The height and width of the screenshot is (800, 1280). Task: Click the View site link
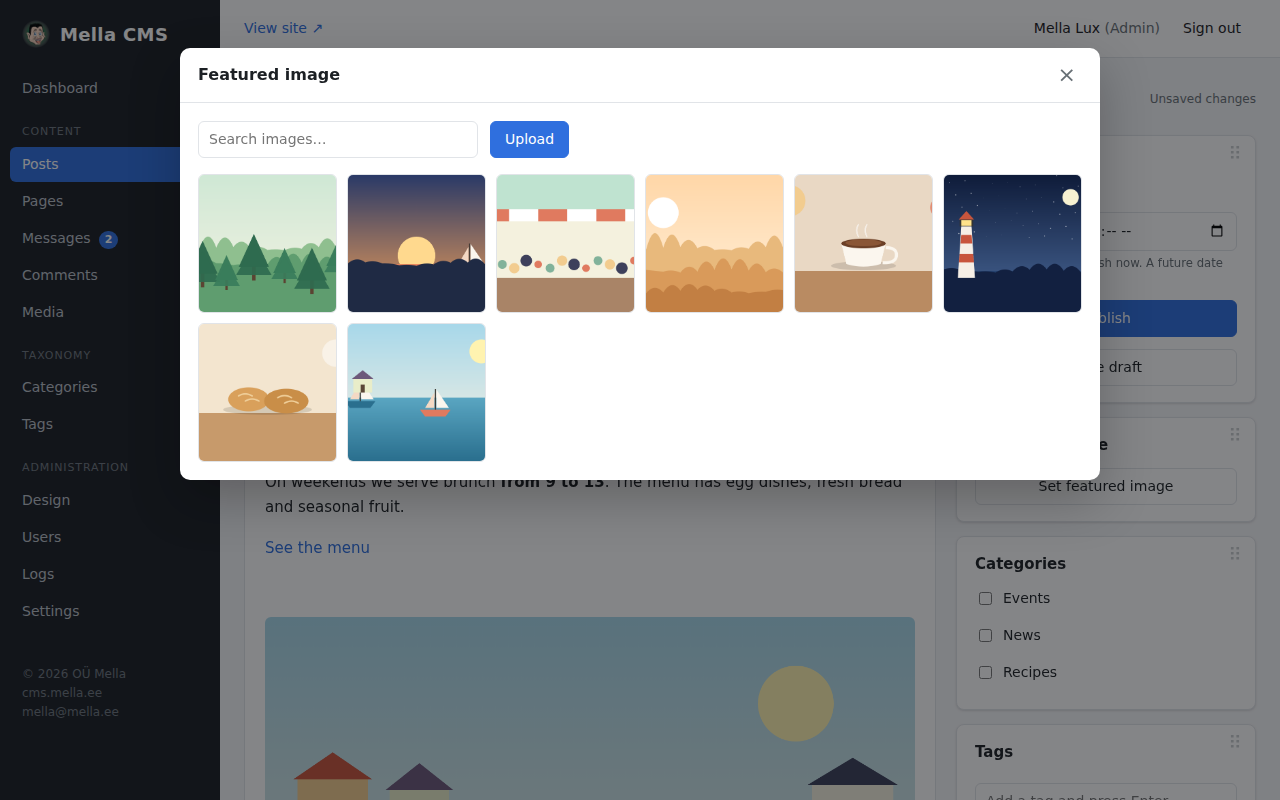coord(284,28)
